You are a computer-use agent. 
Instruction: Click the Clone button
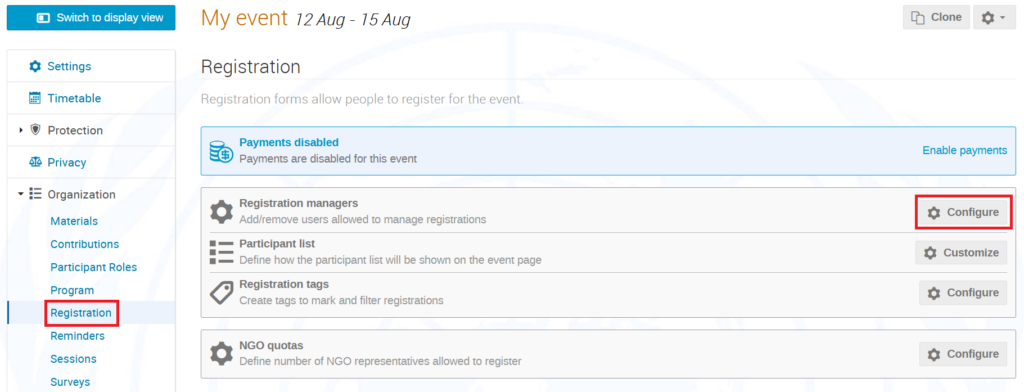click(x=936, y=18)
